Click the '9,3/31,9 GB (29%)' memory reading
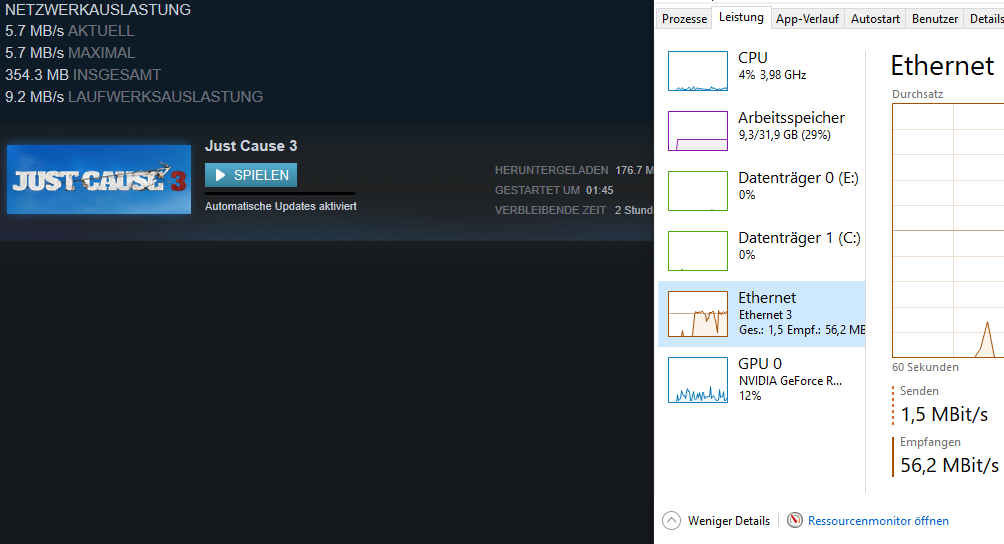 tap(784, 135)
